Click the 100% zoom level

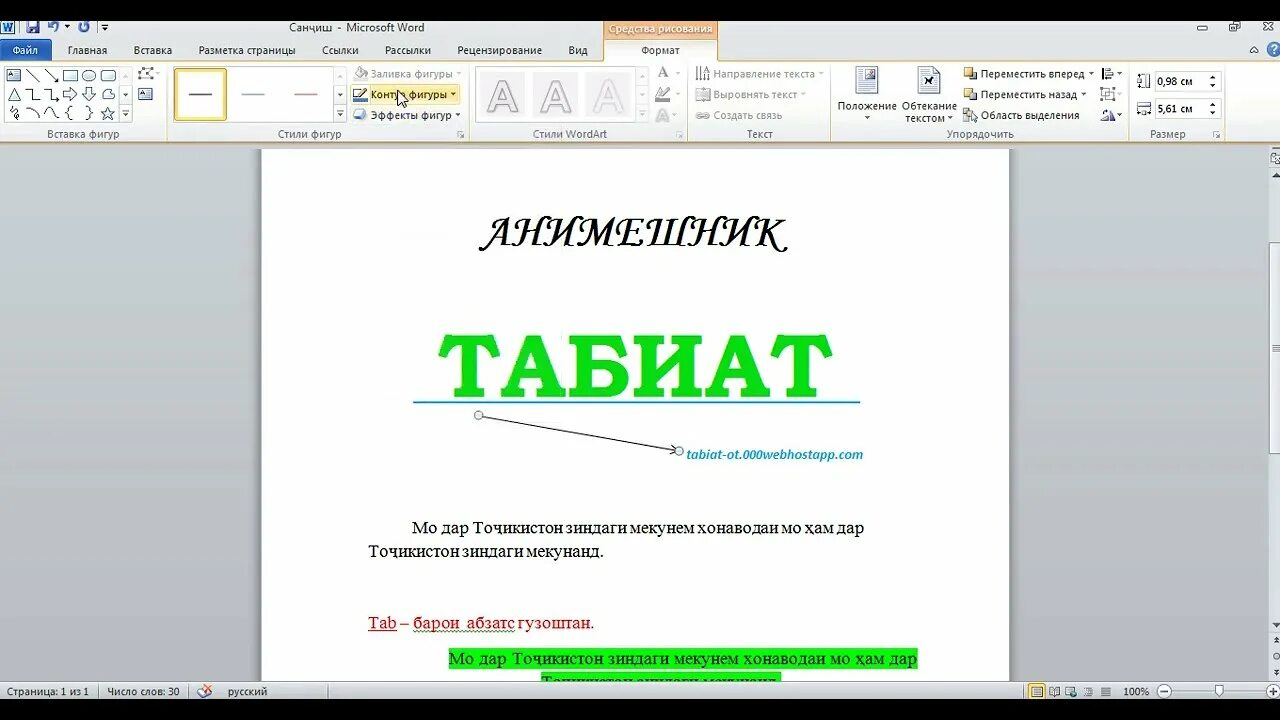coord(1136,691)
